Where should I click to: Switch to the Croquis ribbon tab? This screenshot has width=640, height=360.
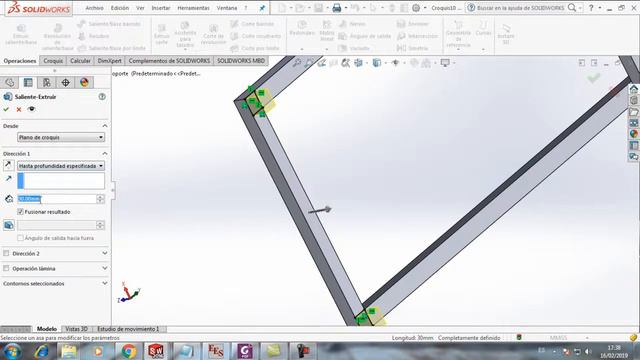(x=53, y=61)
